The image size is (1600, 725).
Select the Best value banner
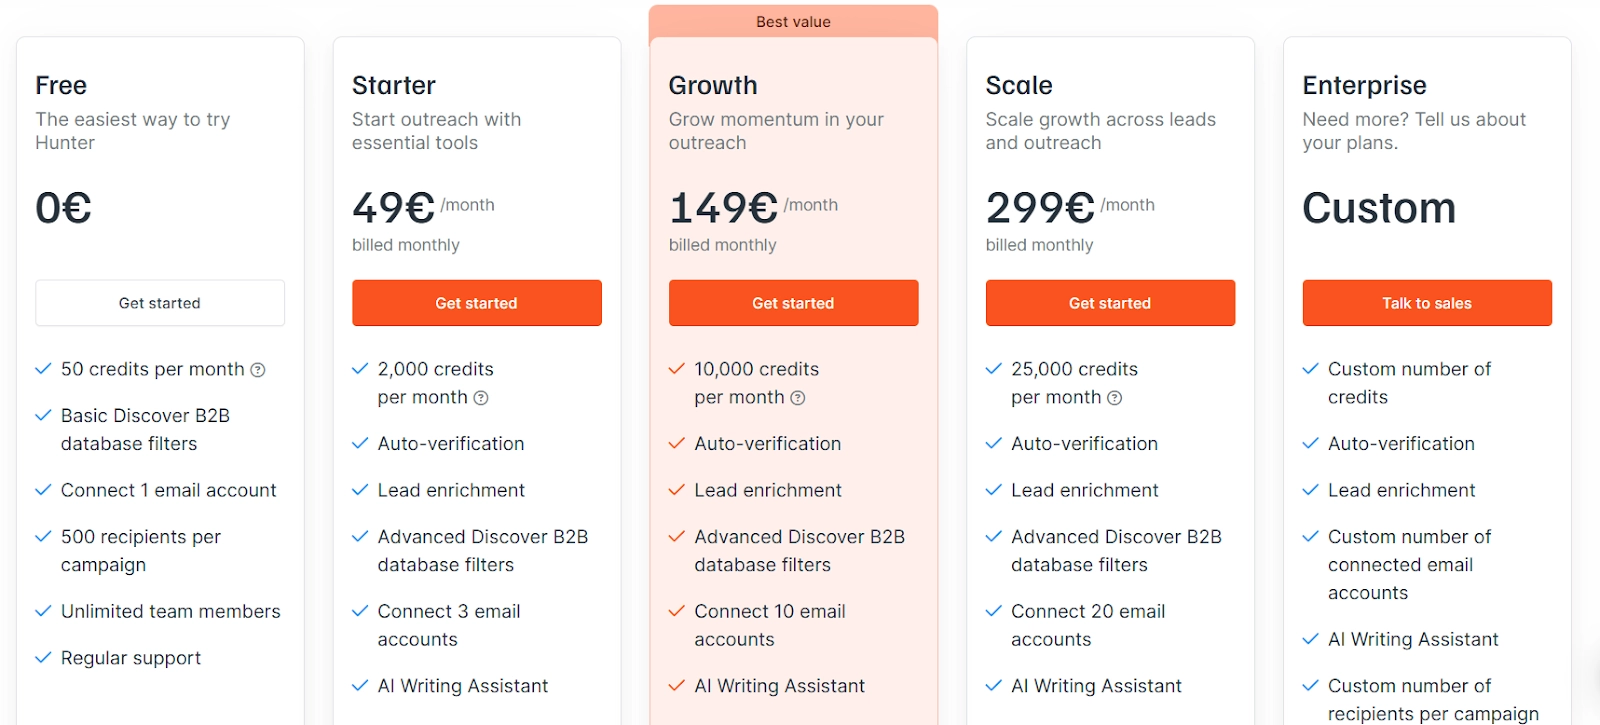click(794, 22)
